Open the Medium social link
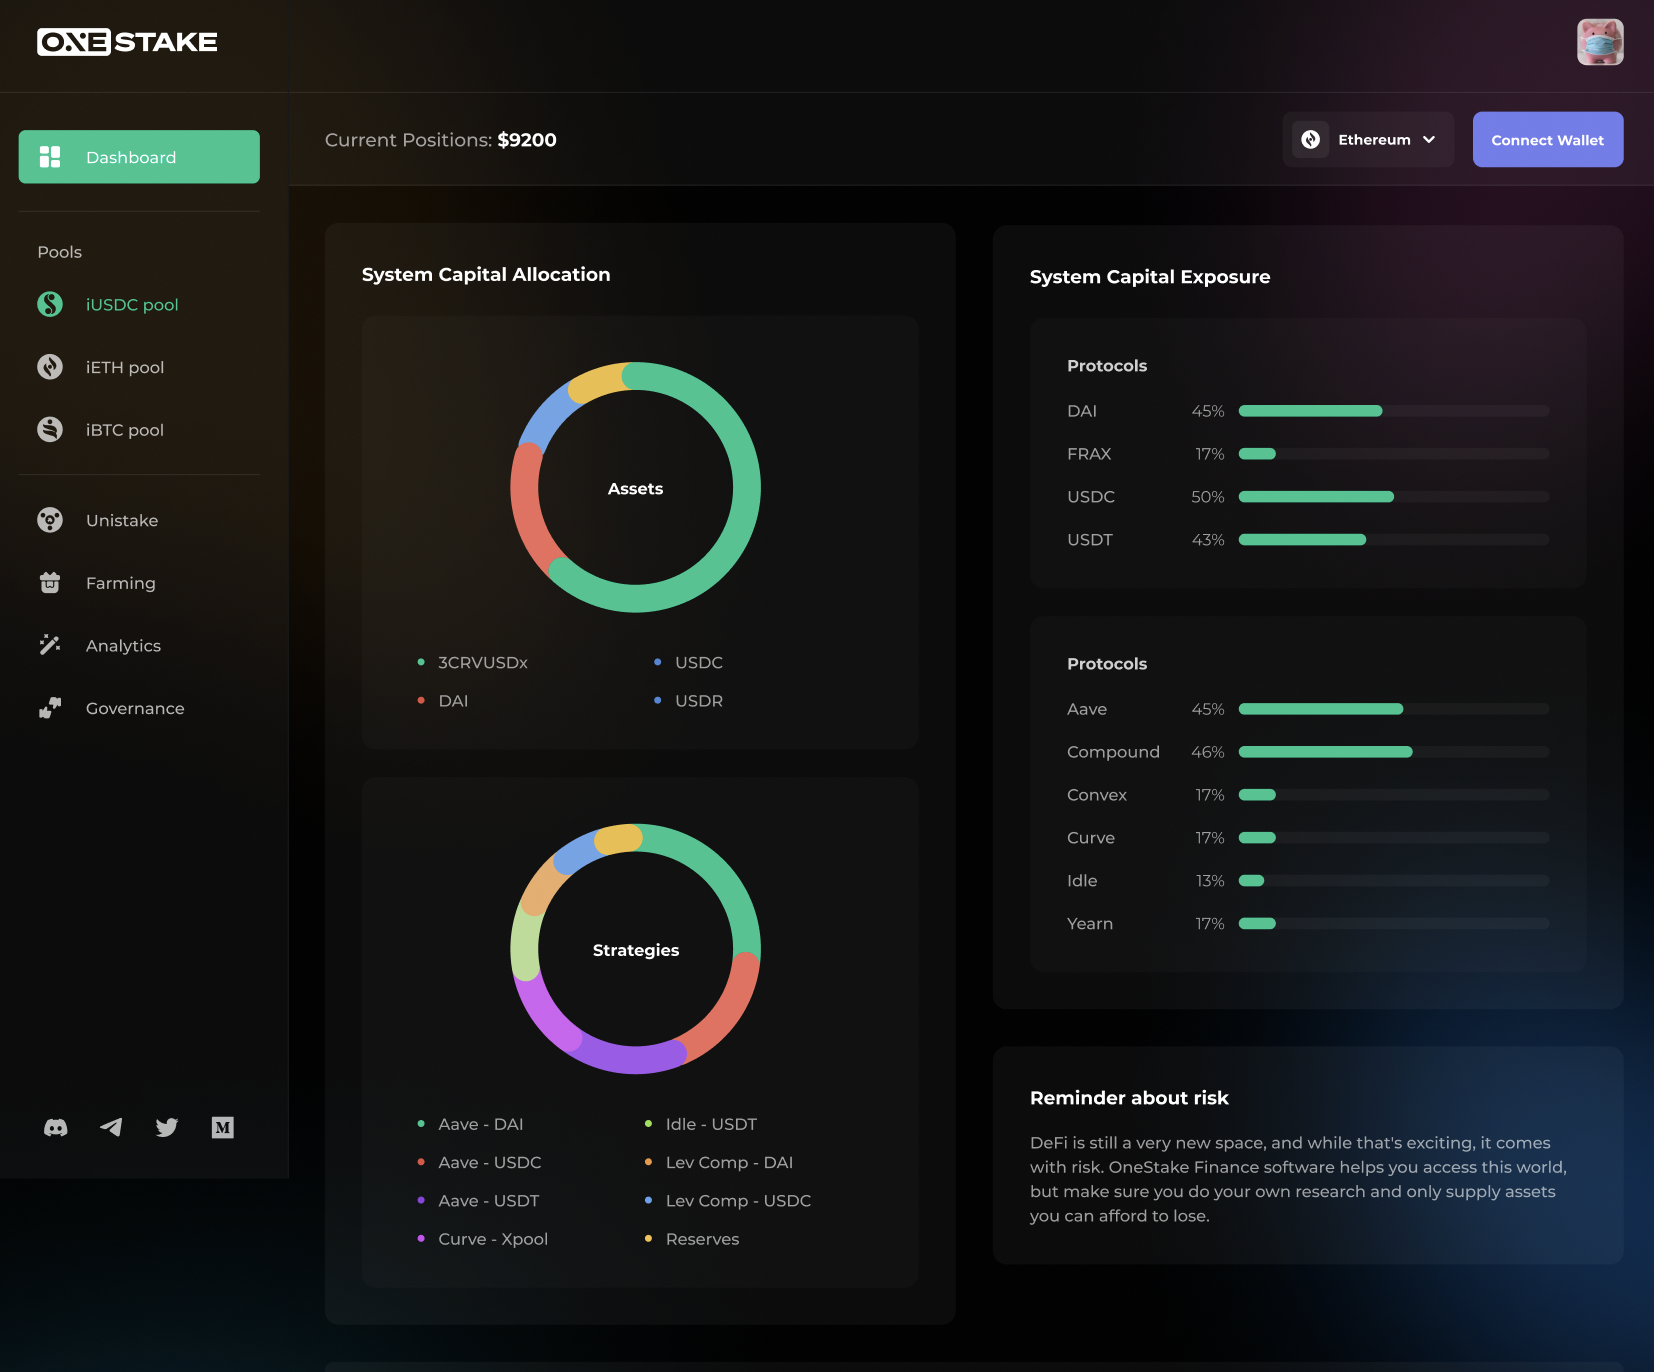1654x1372 pixels. pyautogui.click(x=223, y=1128)
